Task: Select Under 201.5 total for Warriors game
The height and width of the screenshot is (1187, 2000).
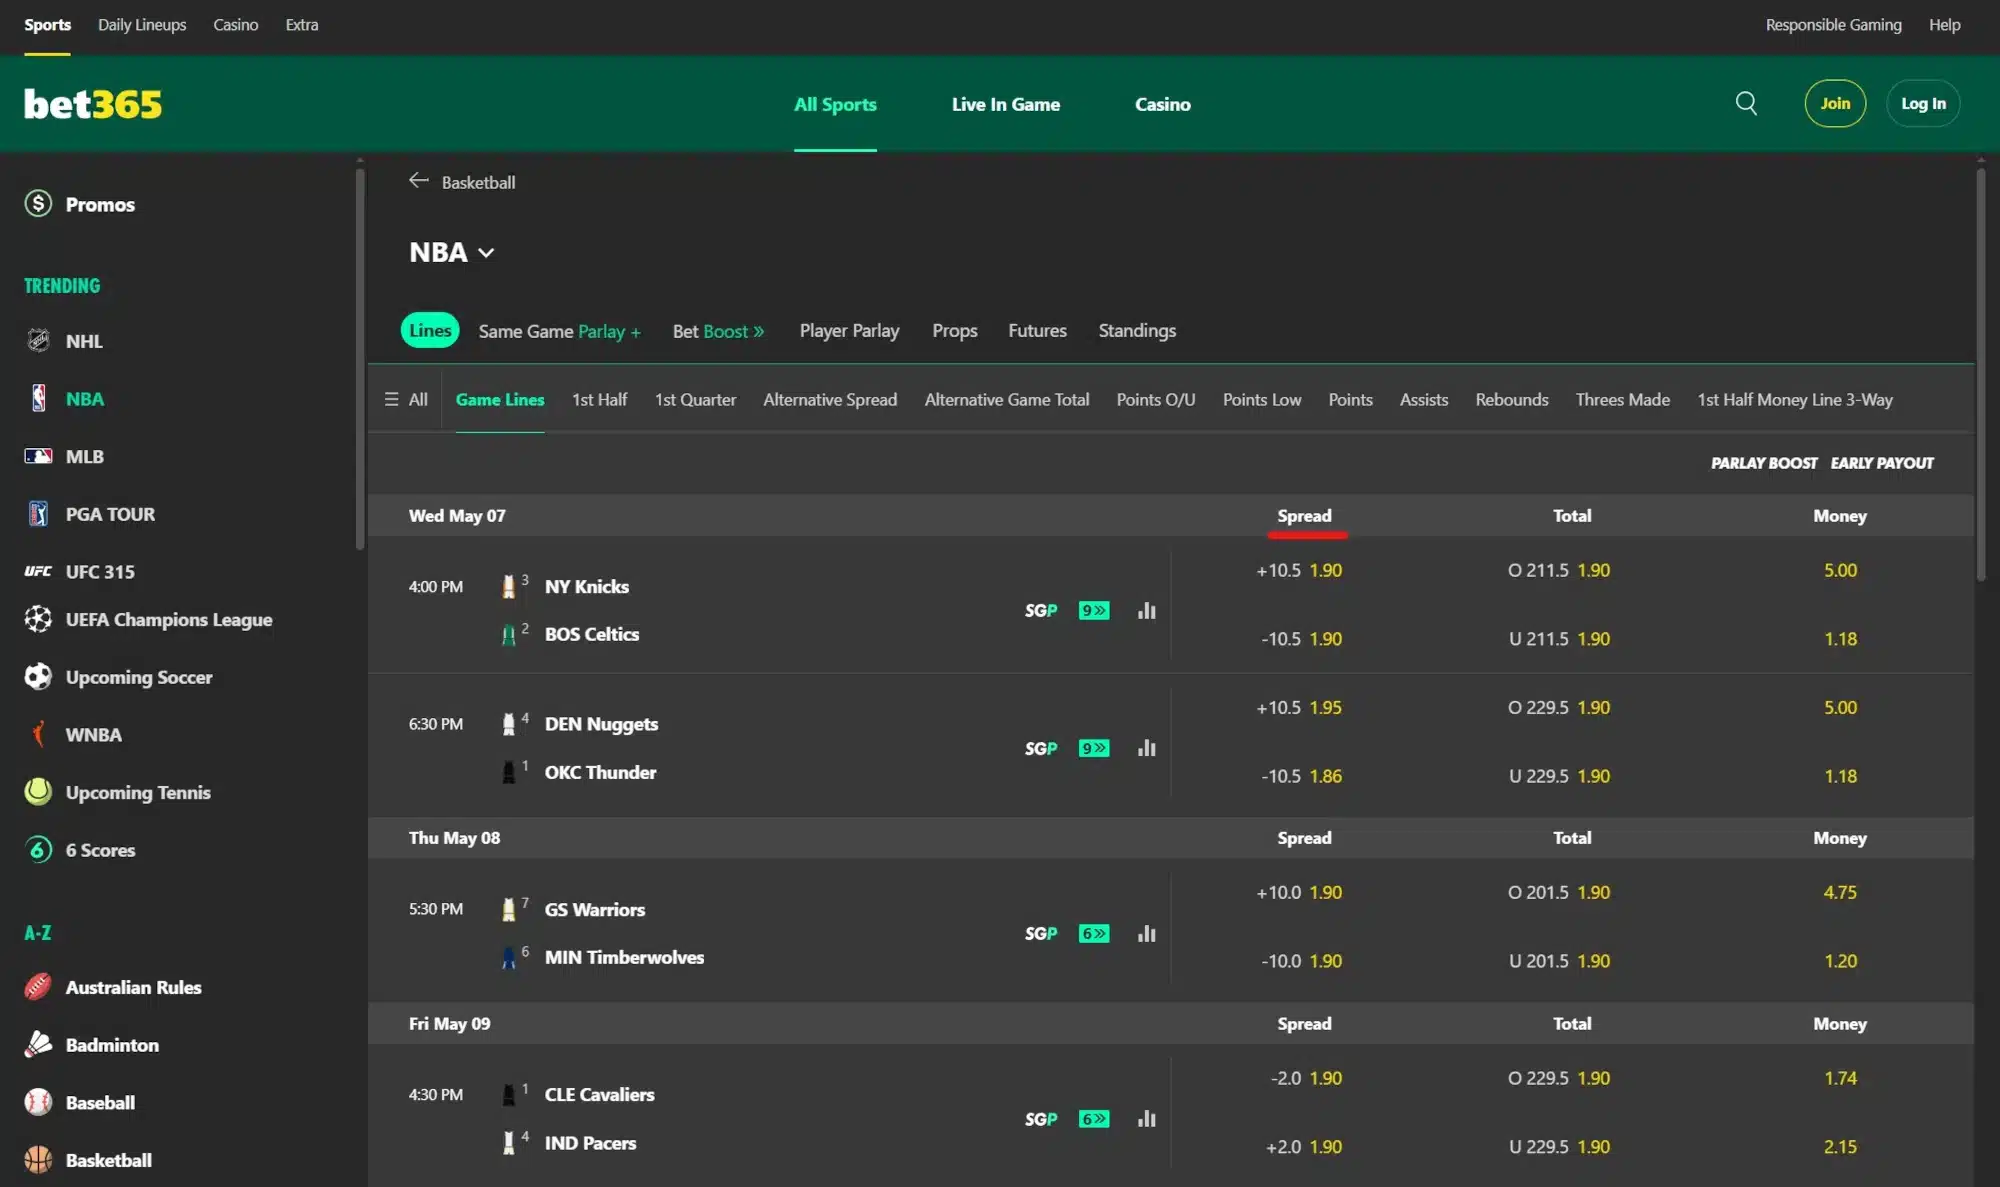Action: 1559,961
